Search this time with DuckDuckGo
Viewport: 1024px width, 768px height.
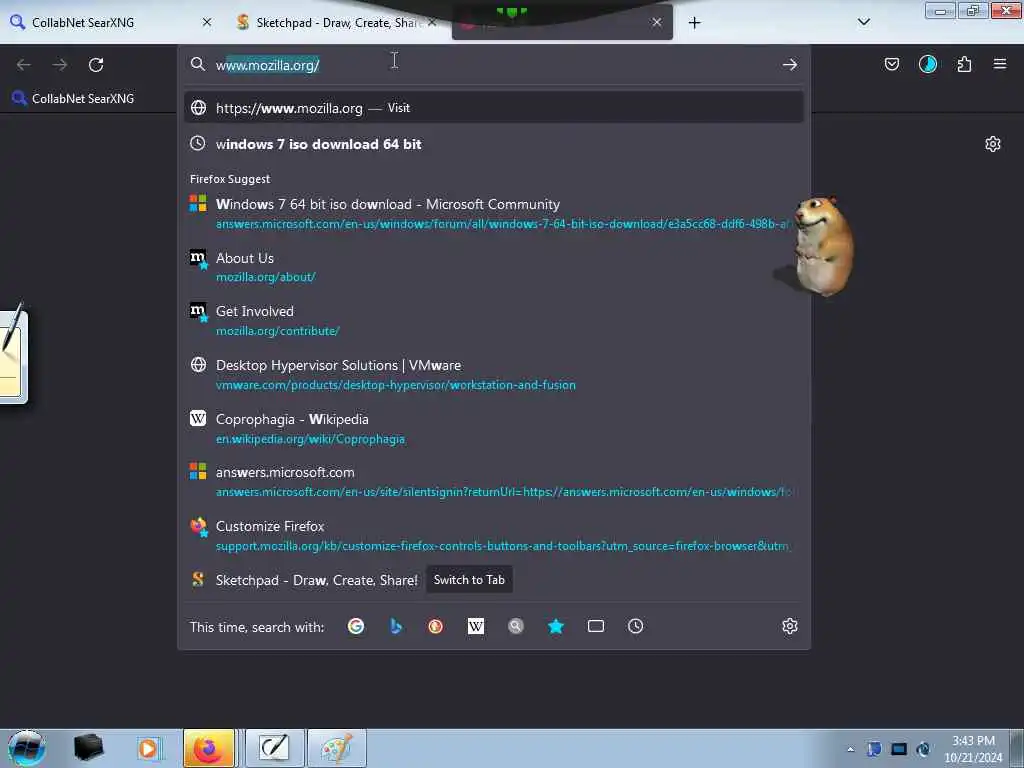tap(436, 626)
